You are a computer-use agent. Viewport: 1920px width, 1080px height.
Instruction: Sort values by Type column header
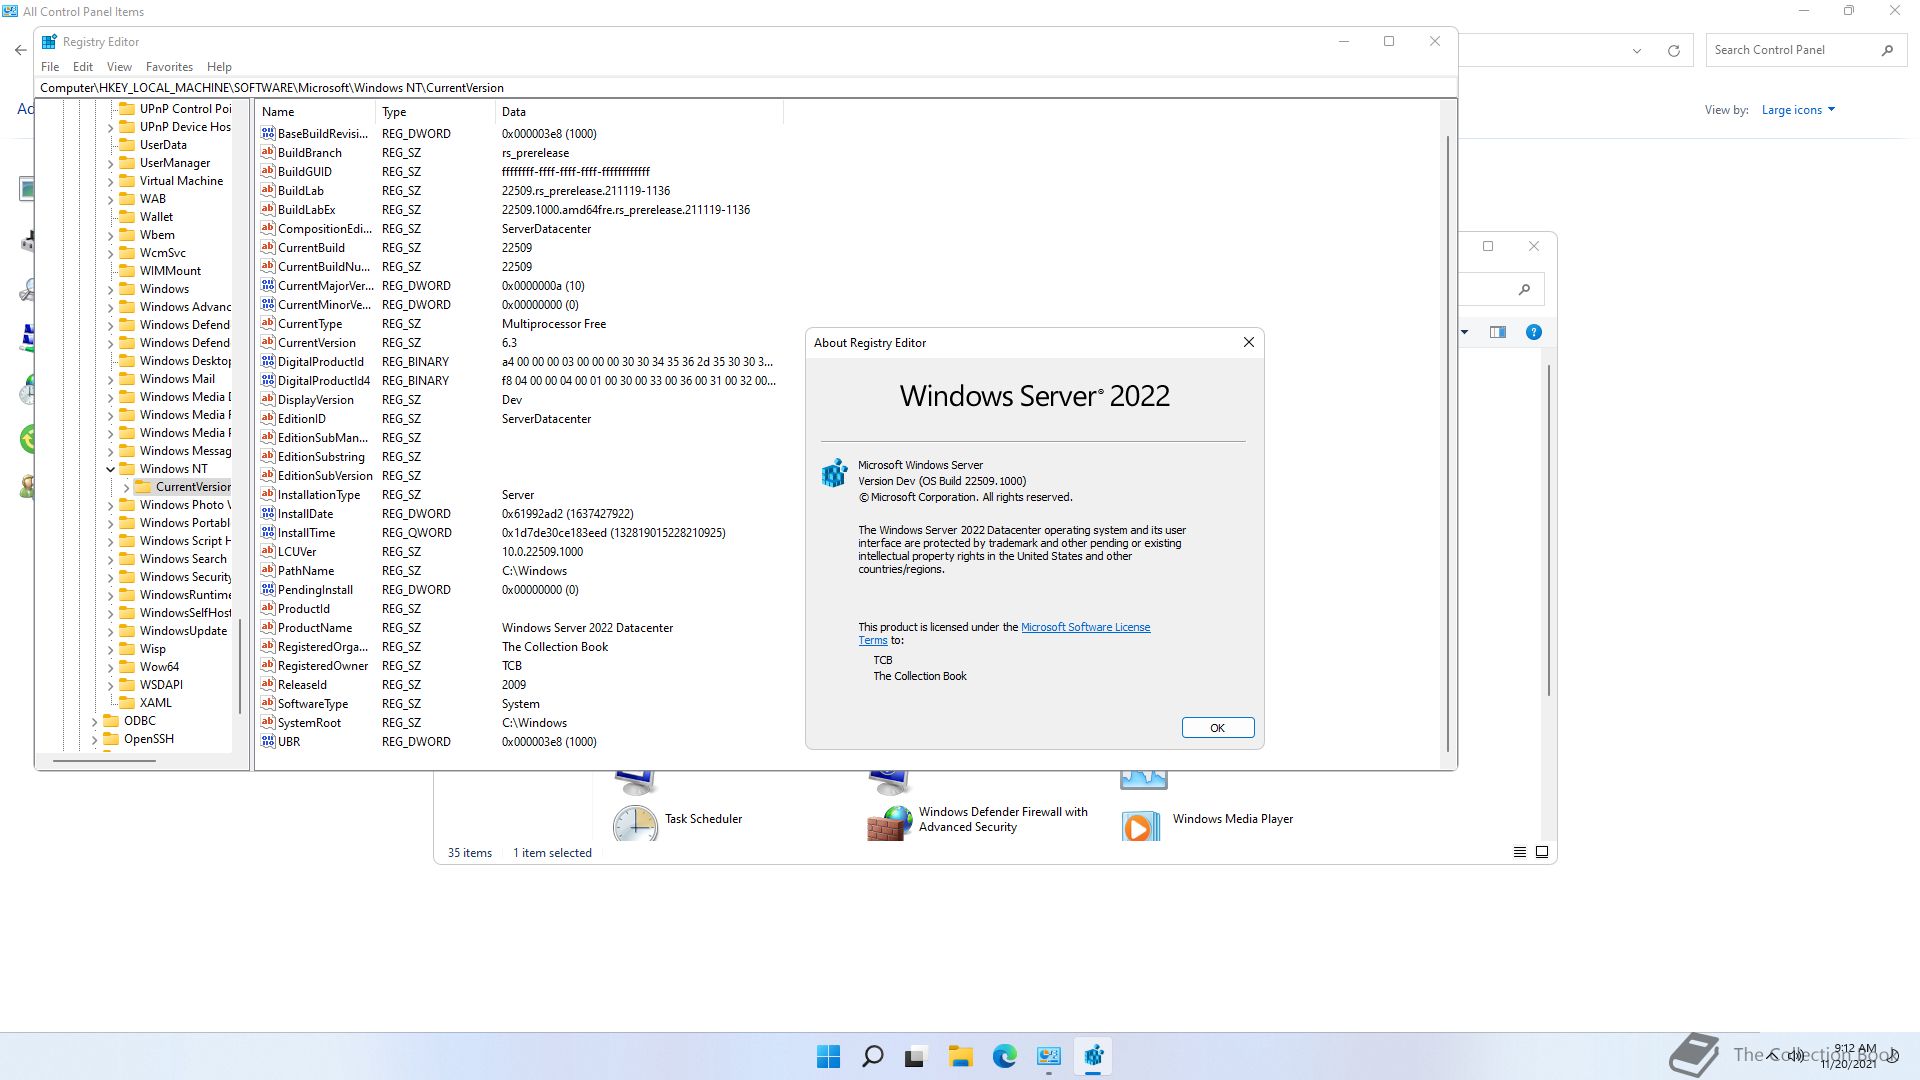pos(435,112)
